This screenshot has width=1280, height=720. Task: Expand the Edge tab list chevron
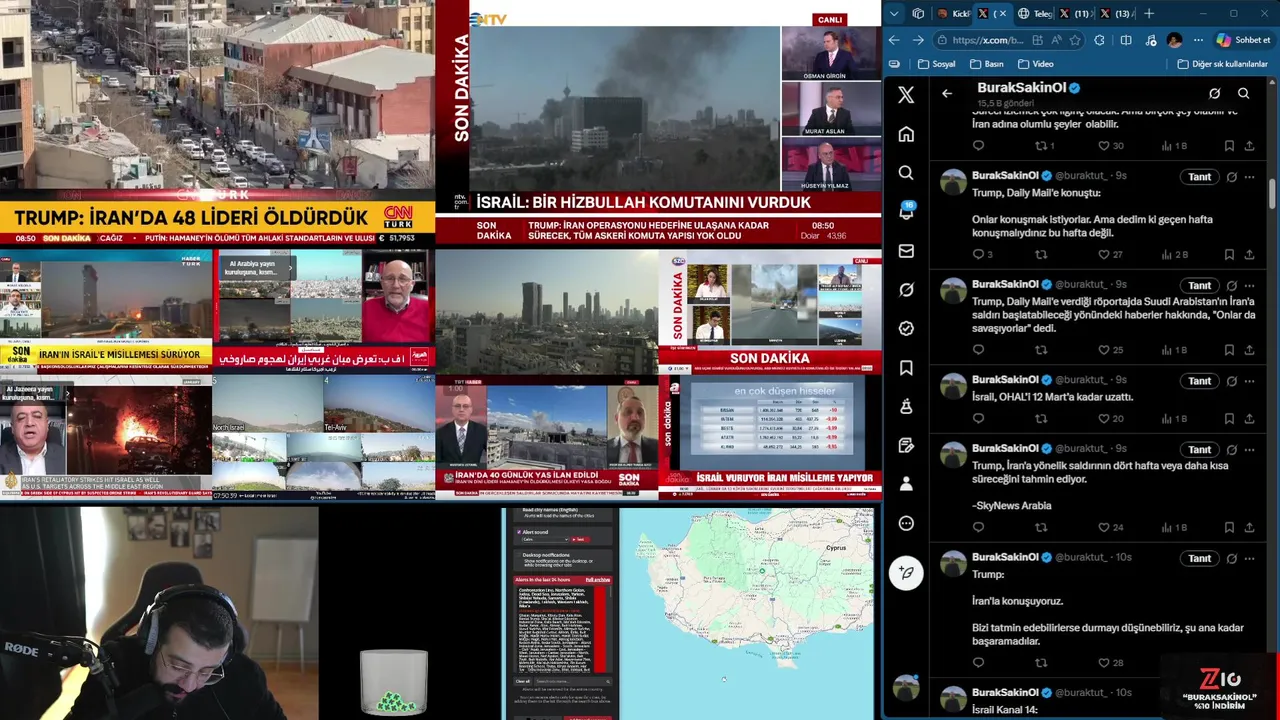pyautogui.click(x=894, y=13)
